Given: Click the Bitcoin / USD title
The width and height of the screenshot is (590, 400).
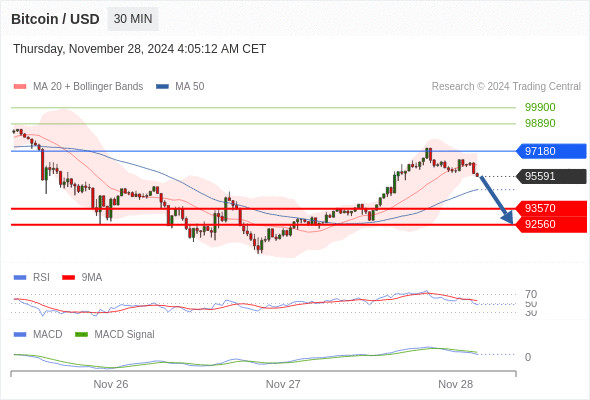Looking at the screenshot, I should click(x=55, y=19).
